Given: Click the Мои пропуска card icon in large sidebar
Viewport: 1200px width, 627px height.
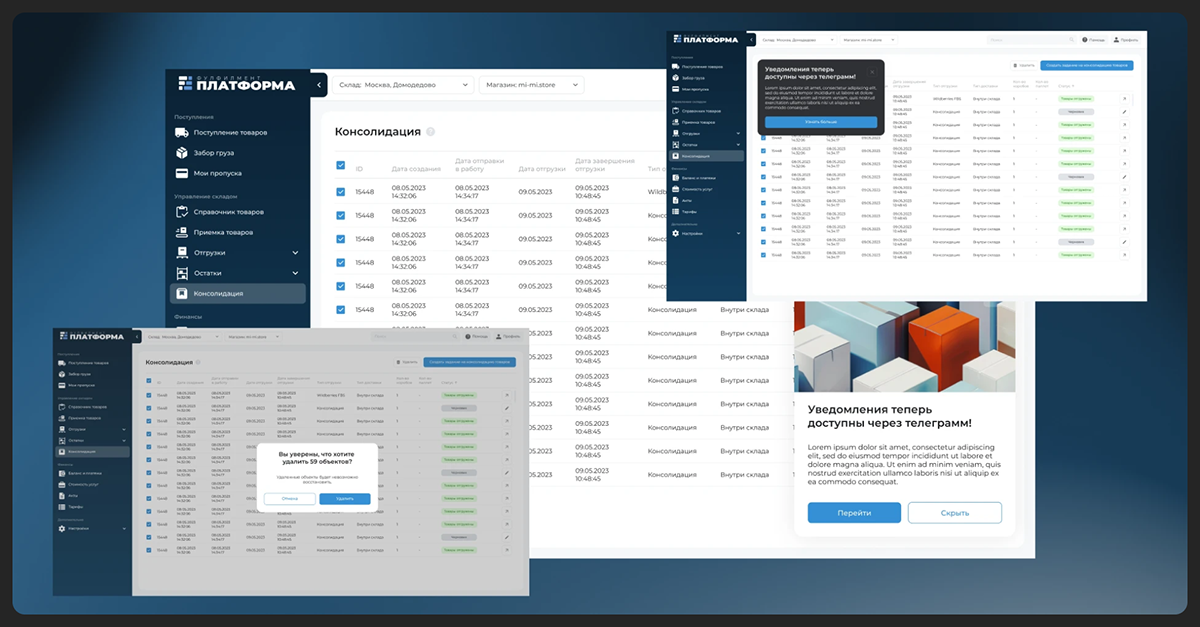Looking at the screenshot, I should click(x=182, y=174).
